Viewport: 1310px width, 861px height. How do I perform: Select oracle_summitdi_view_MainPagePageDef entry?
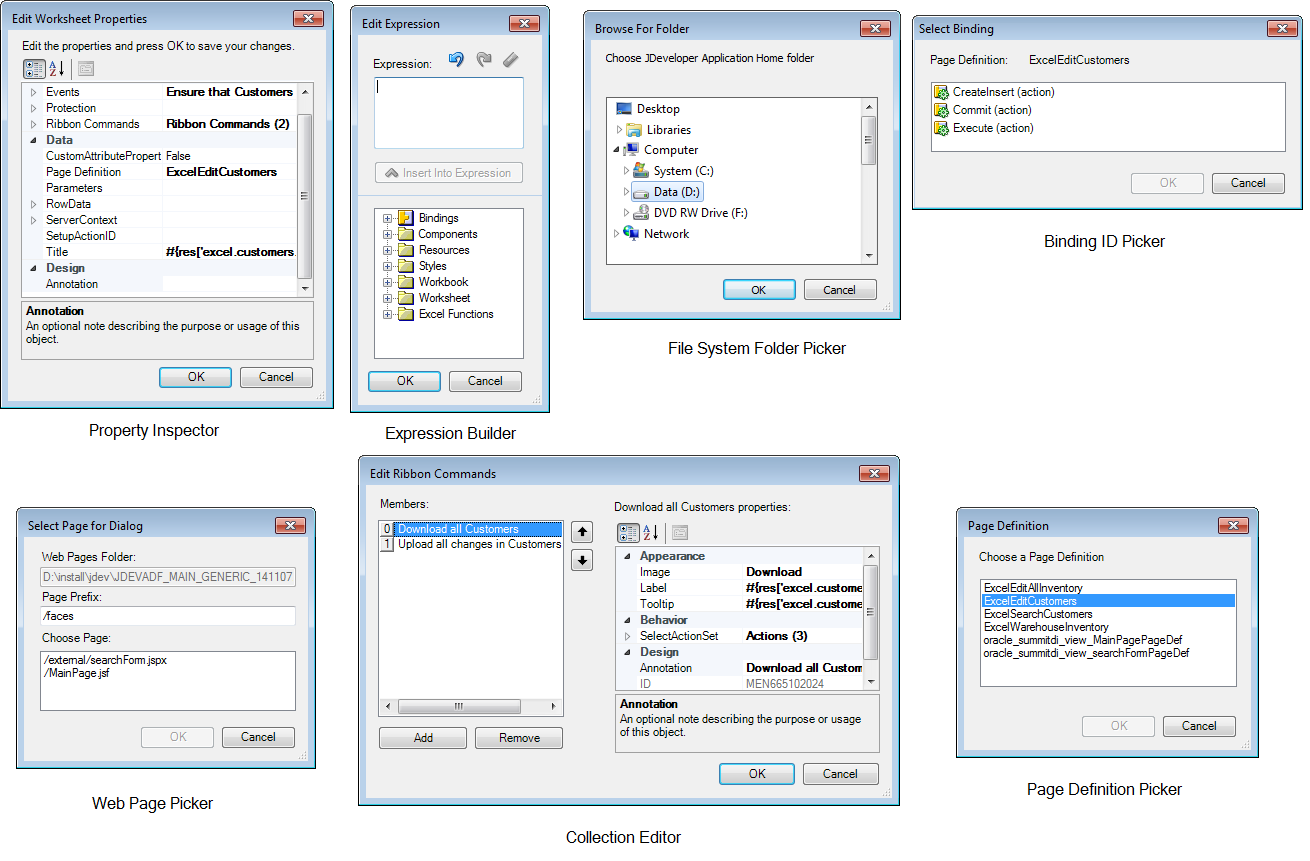1083,640
